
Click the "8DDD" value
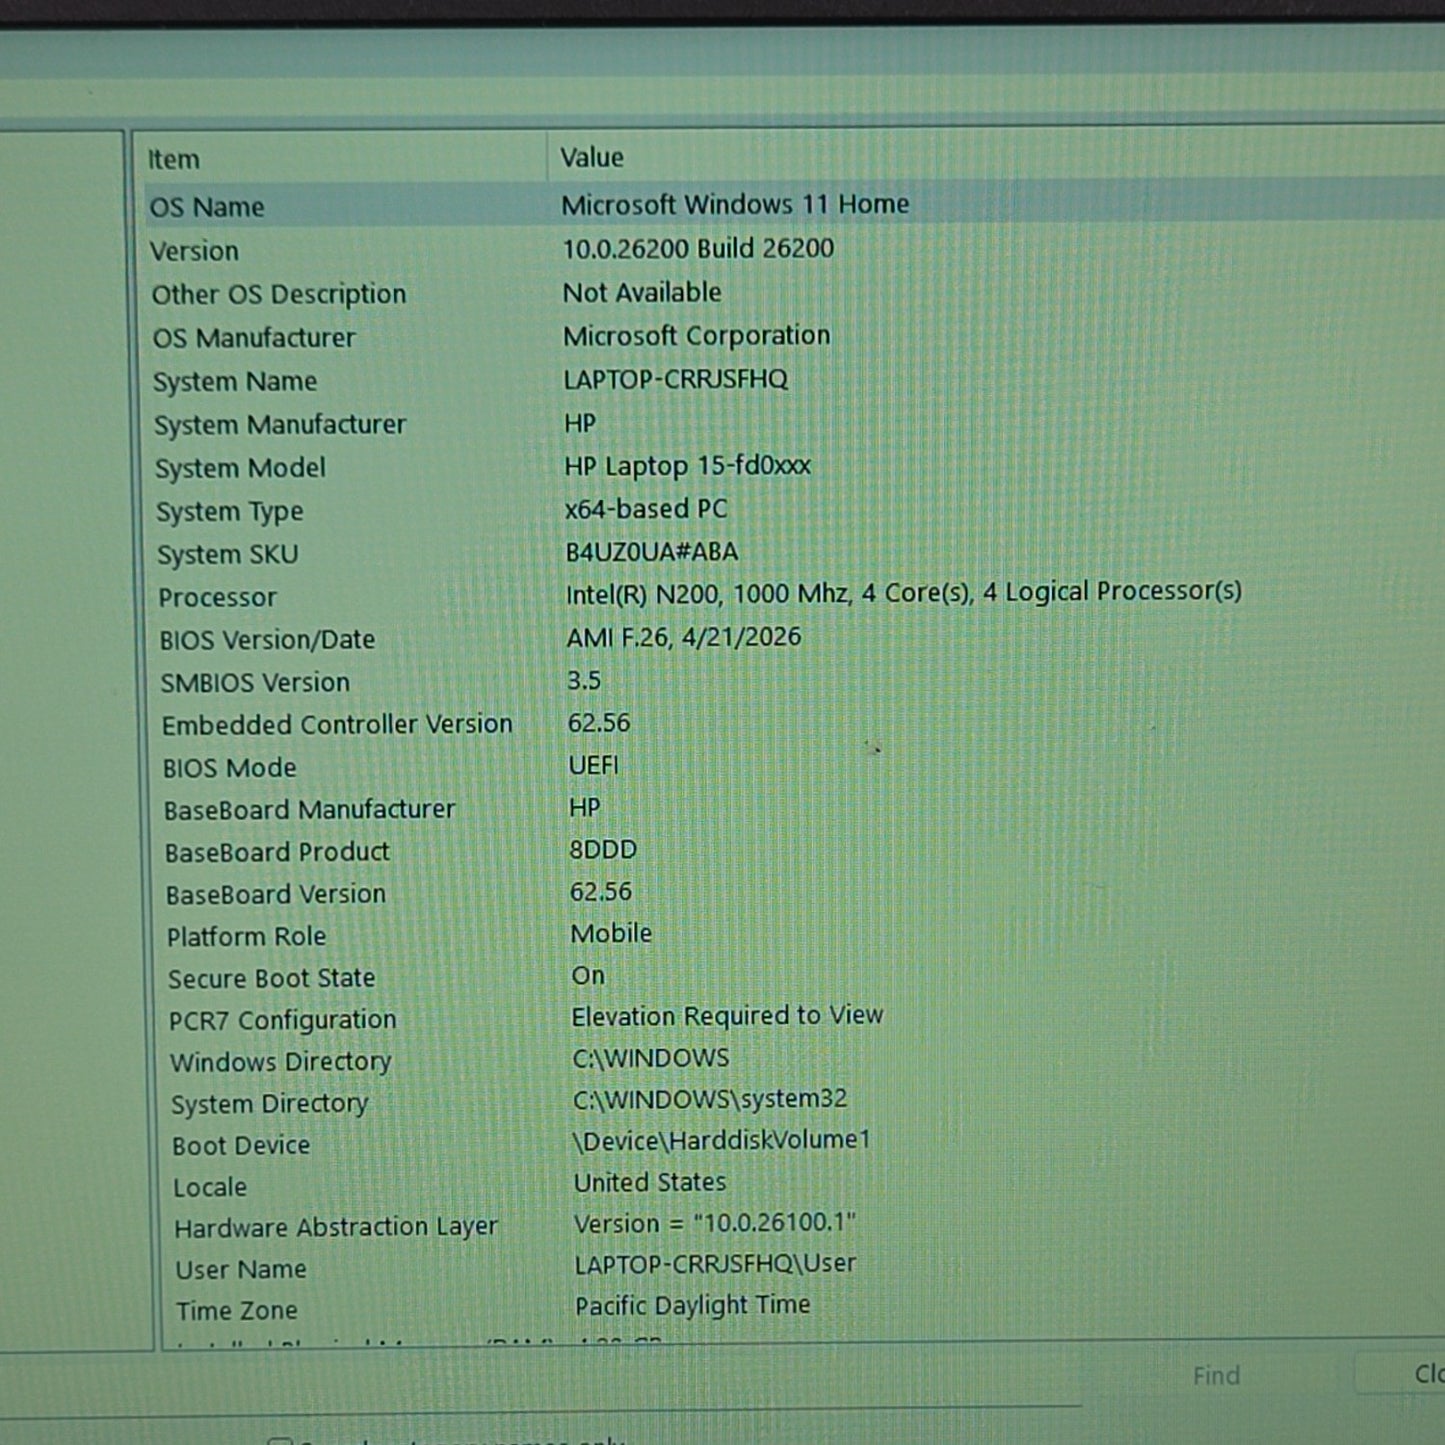pyautogui.click(x=603, y=850)
